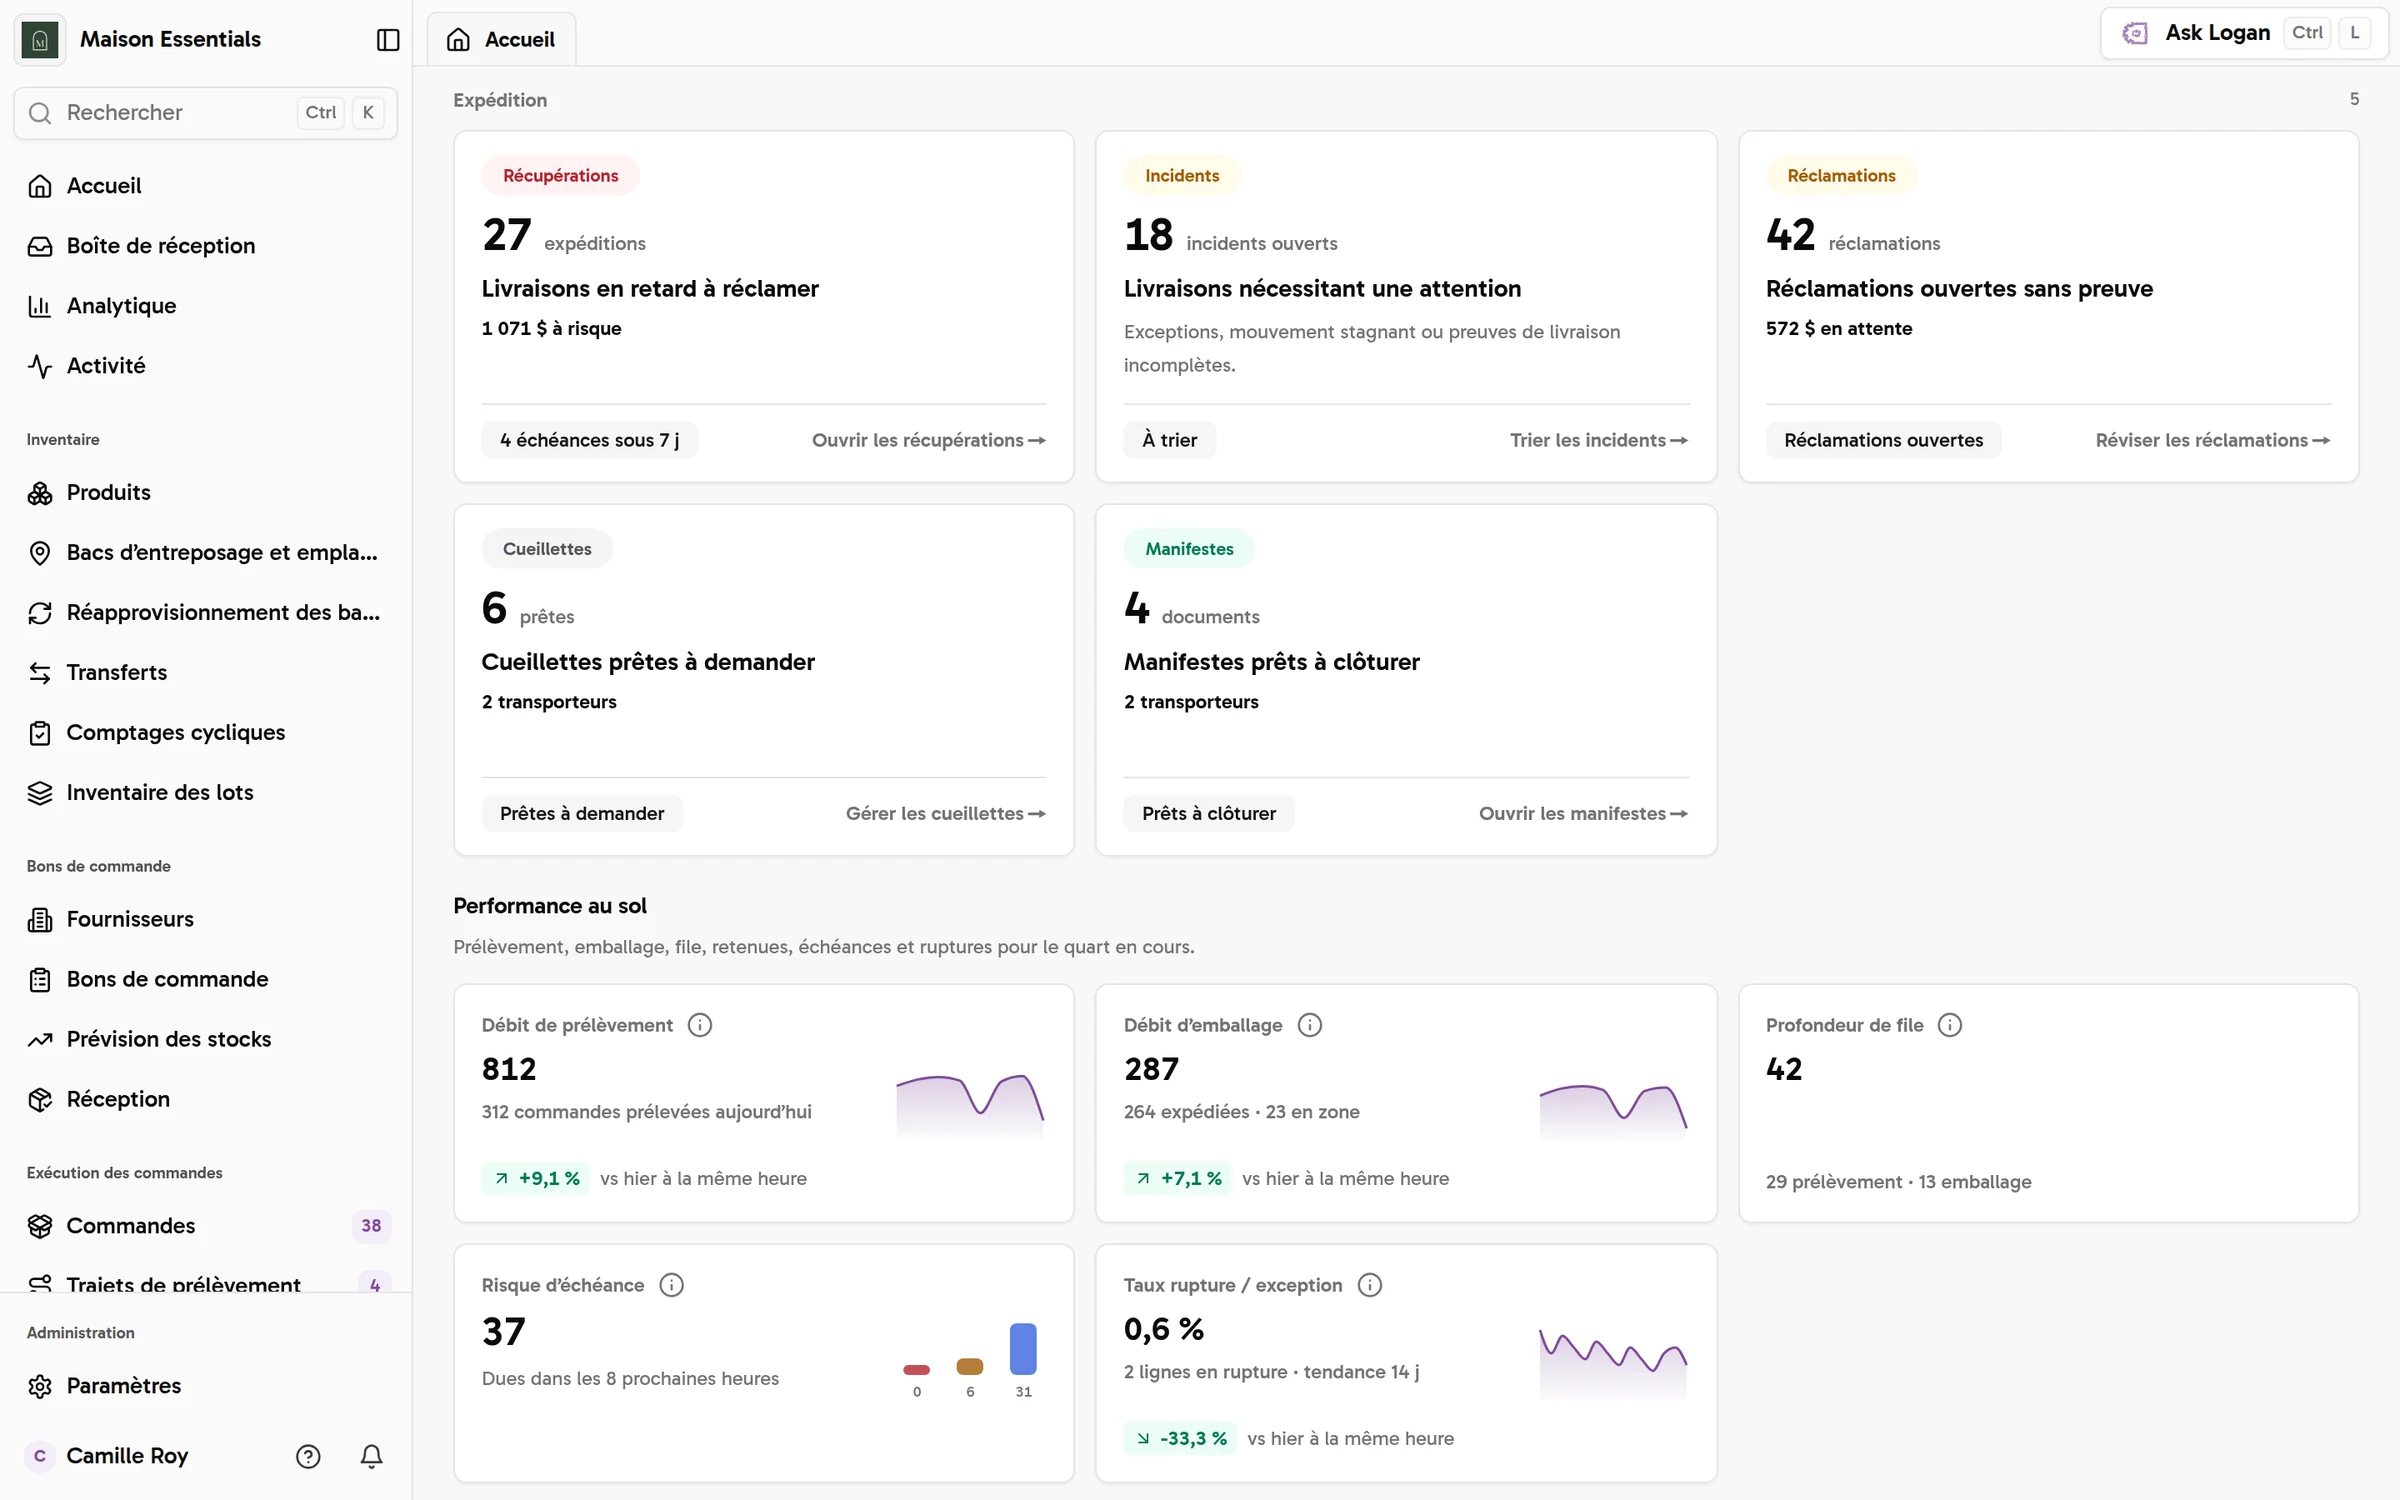Viewport: 2400px width, 1500px height.
Task: Click the Ask Logan button
Action: (2243, 33)
